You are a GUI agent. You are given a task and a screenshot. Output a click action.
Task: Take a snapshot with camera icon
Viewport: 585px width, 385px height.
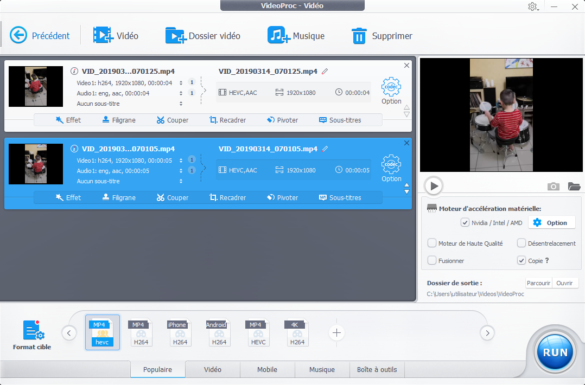pyautogui.click(x=553, y=186)
